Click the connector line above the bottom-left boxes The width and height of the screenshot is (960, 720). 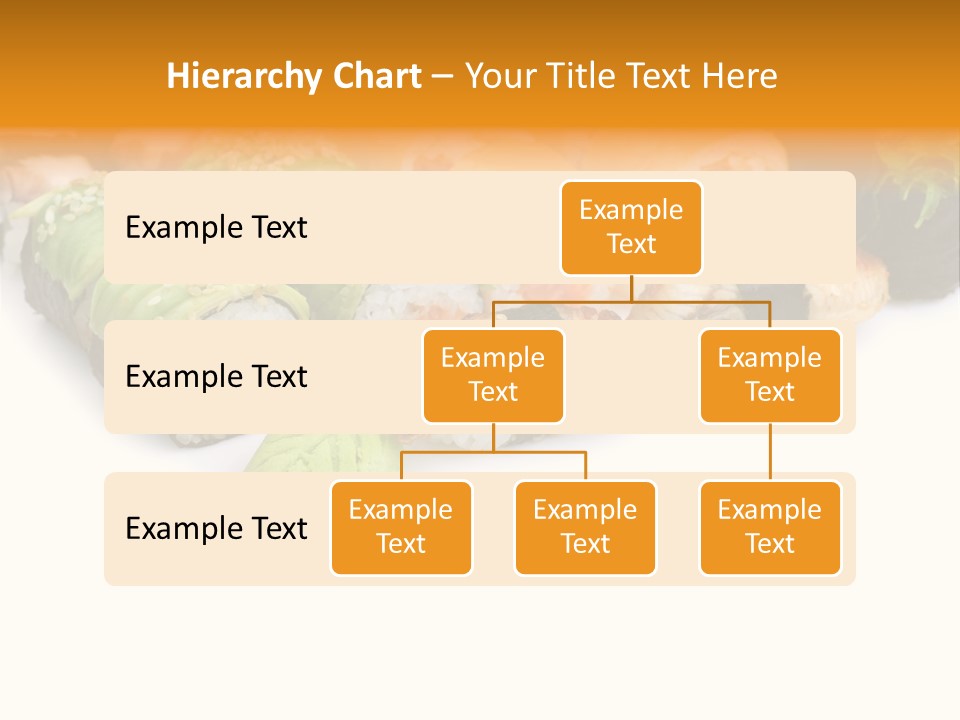(493, 452)
